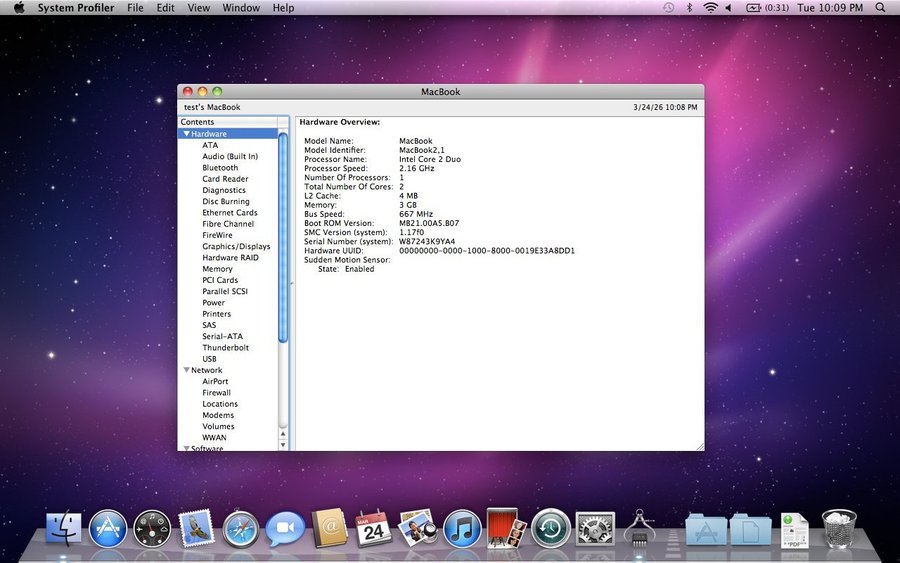Open the Trash in the Dock
The height and width of the screenshot is (563, 900).
point(839,528)
